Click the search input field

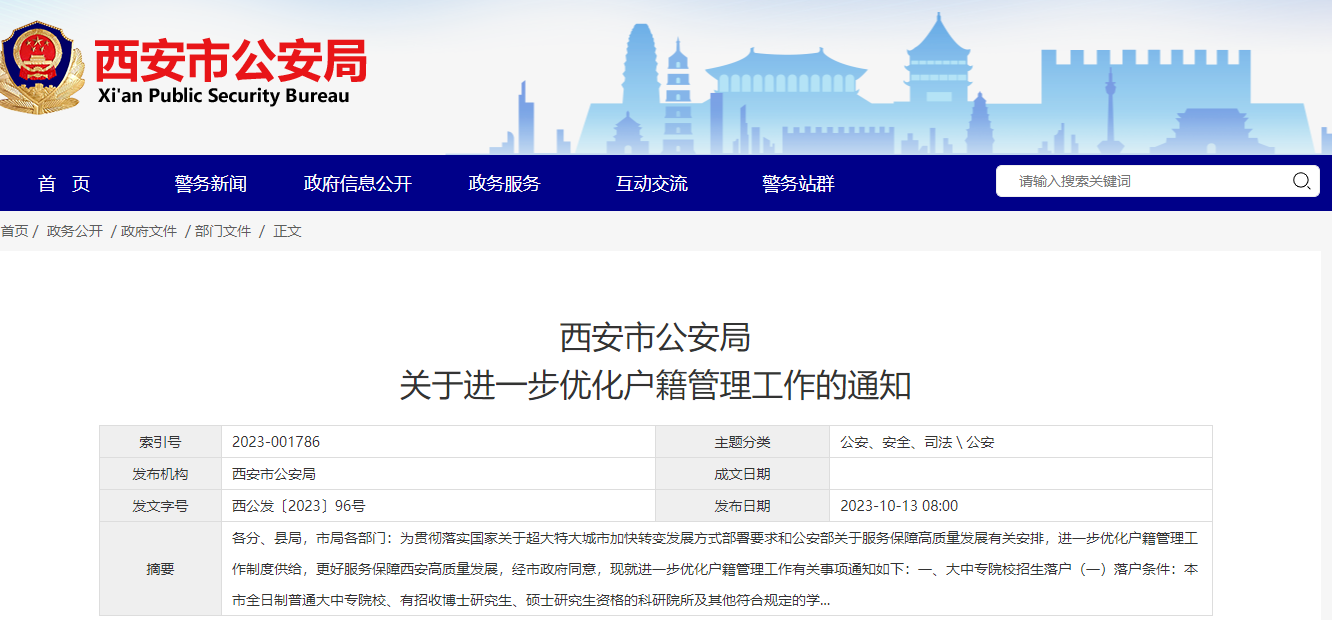coord(1130,181)
